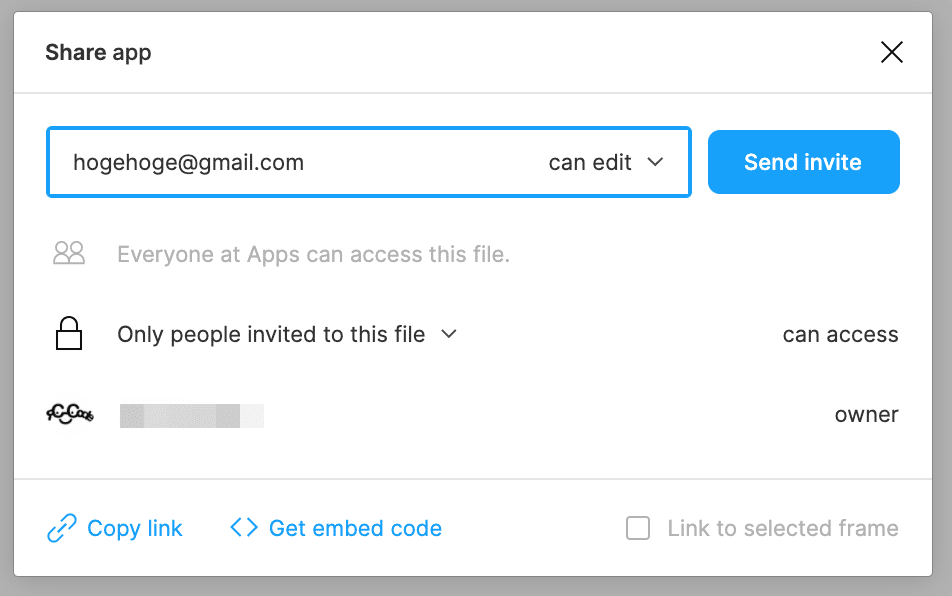
Task: Click the people group icon
Action: [x=69, y=254]
